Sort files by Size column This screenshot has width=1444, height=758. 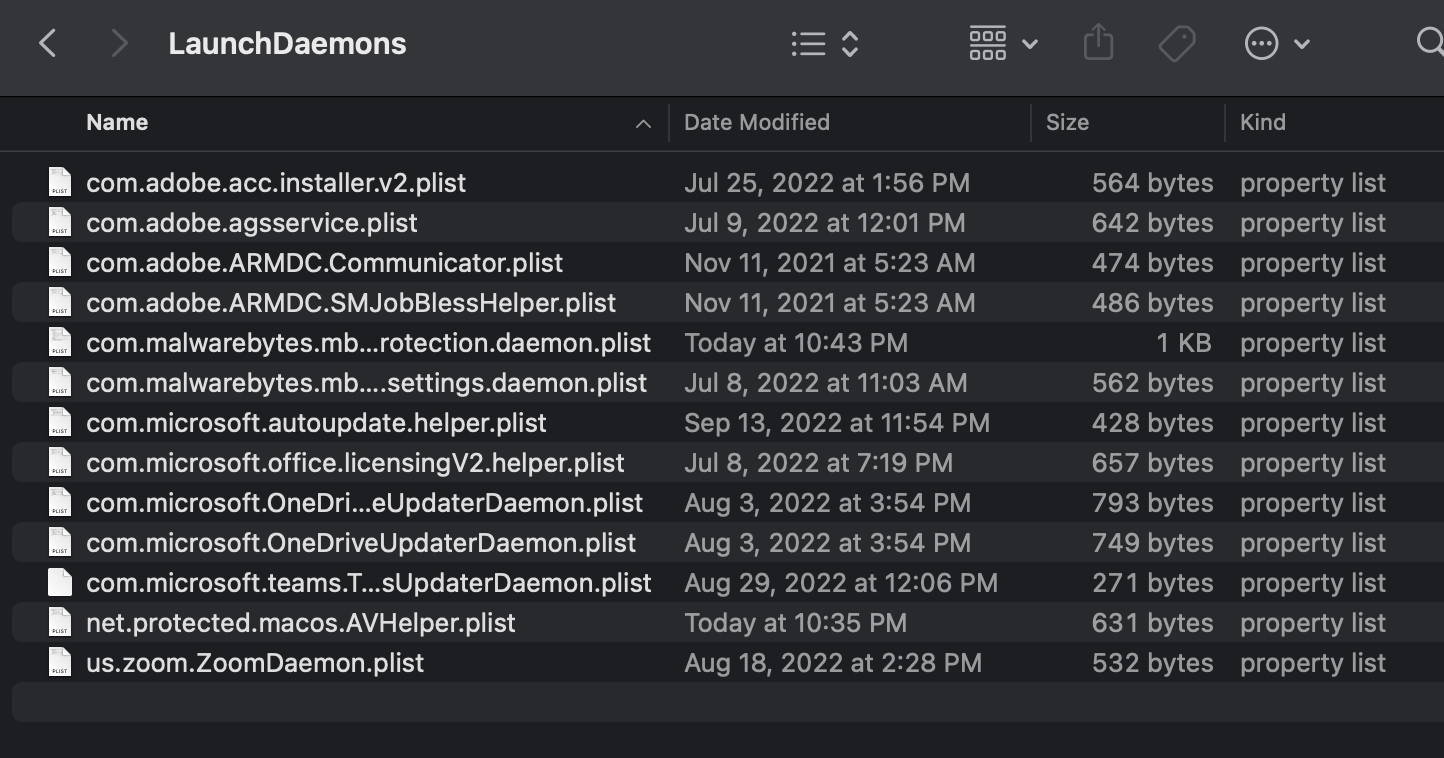(1067, 123)
